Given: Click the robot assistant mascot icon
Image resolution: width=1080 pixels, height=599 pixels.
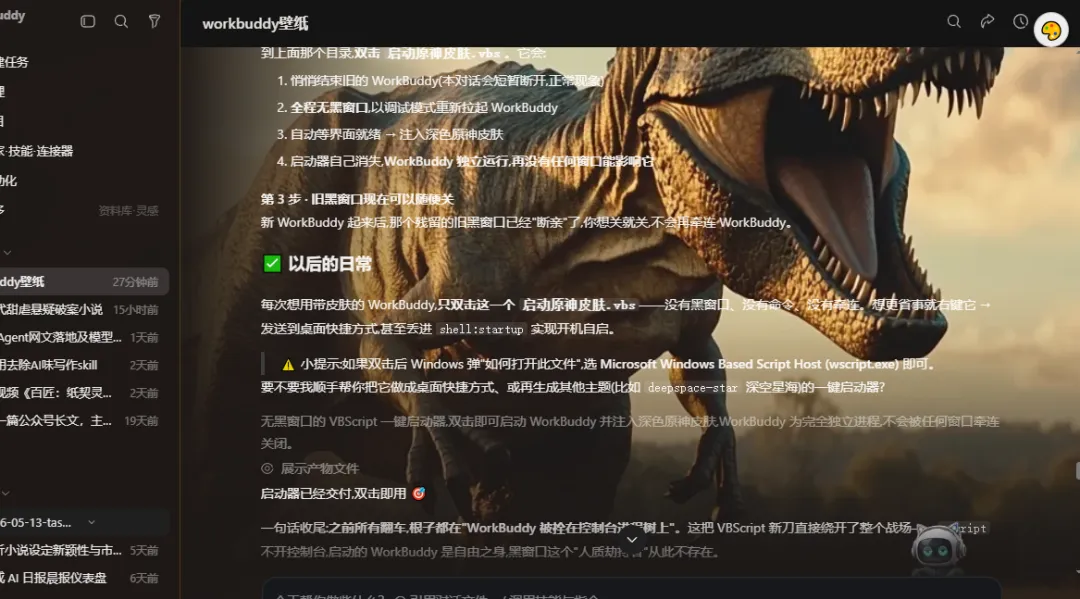Looking at the screenshot, I should pos(938,549).
